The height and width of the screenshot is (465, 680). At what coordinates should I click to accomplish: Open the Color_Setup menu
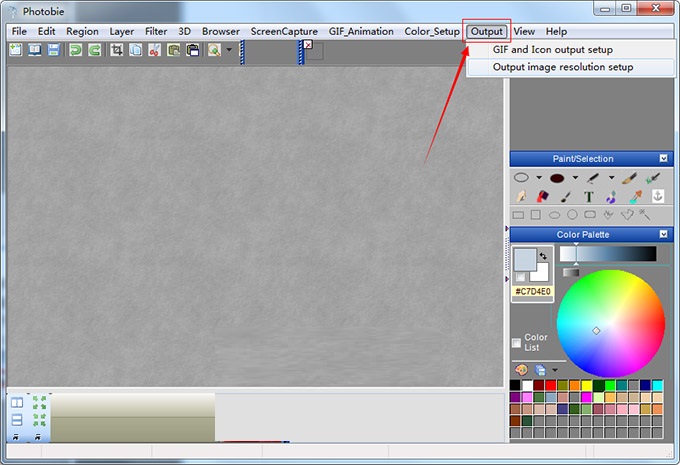[x=432, y=31]
